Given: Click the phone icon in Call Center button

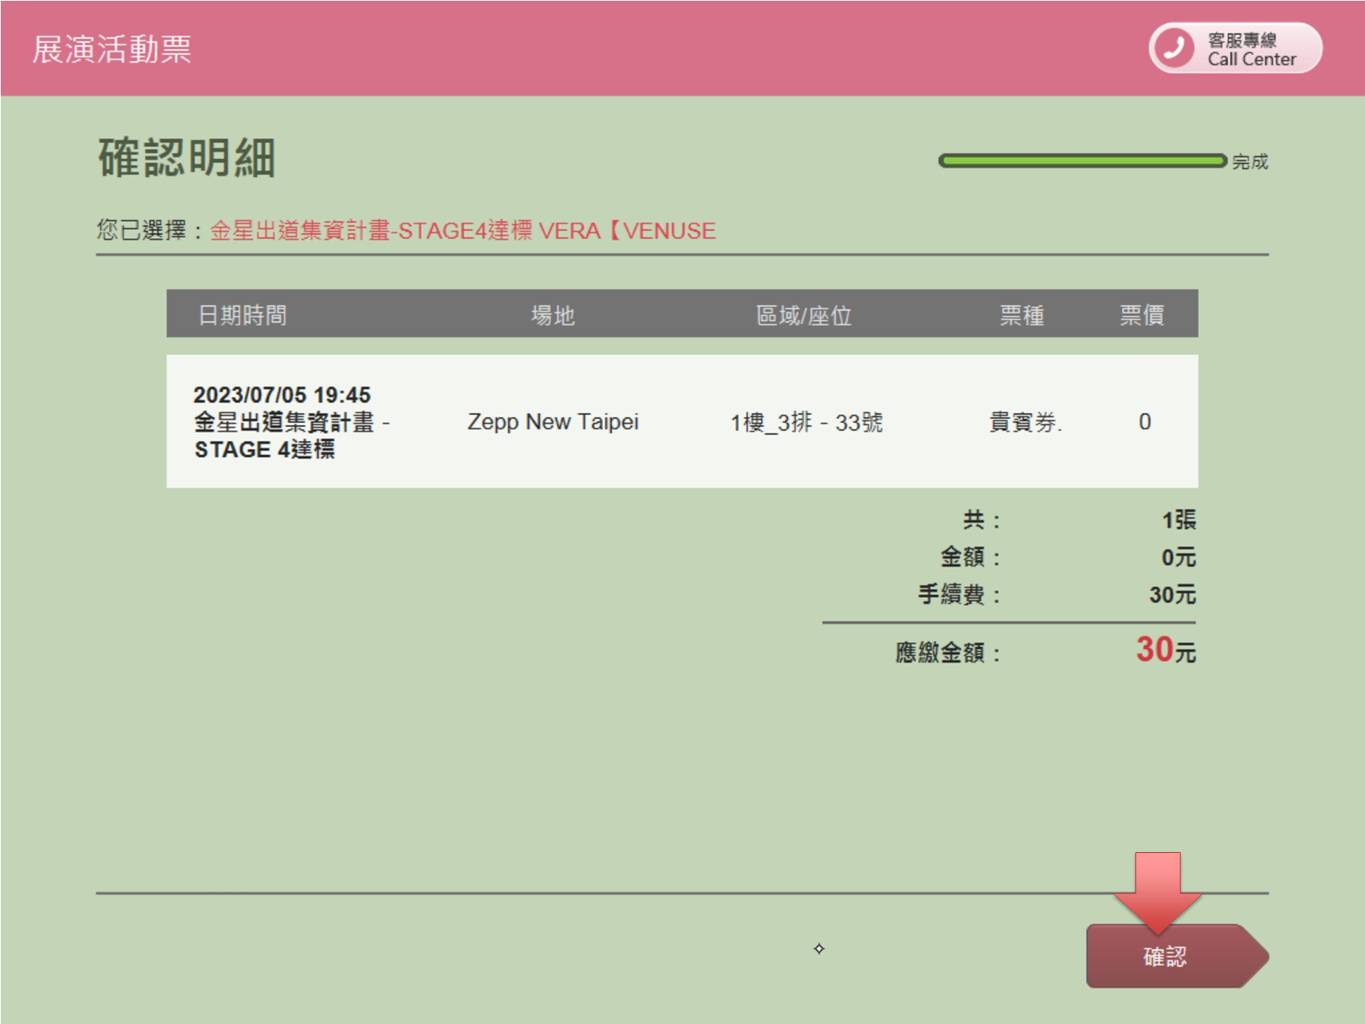Looking at the screenshot, I should tap(1175, 48).
